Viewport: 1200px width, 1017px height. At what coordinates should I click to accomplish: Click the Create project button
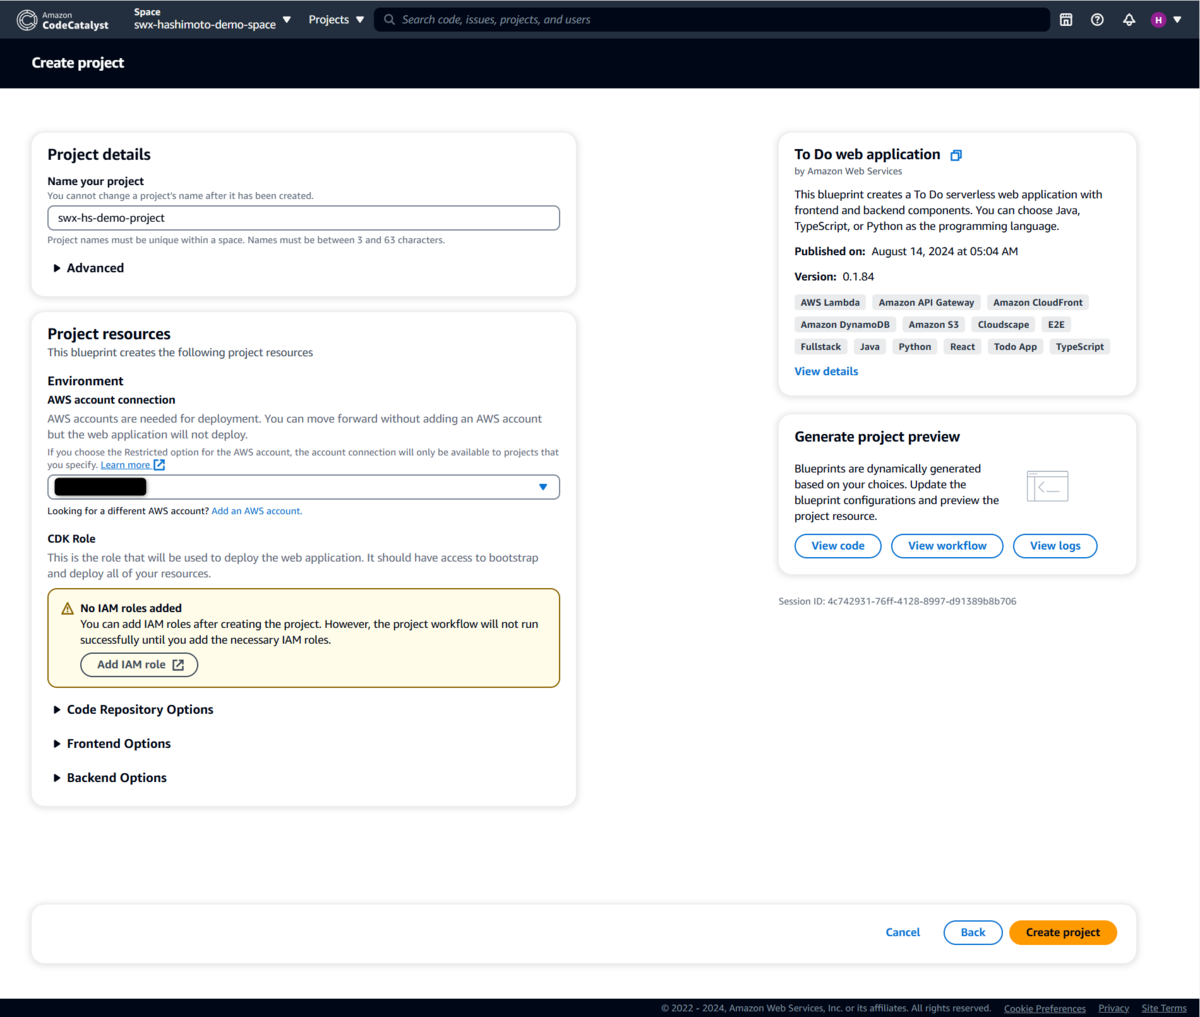point(1063,932)
